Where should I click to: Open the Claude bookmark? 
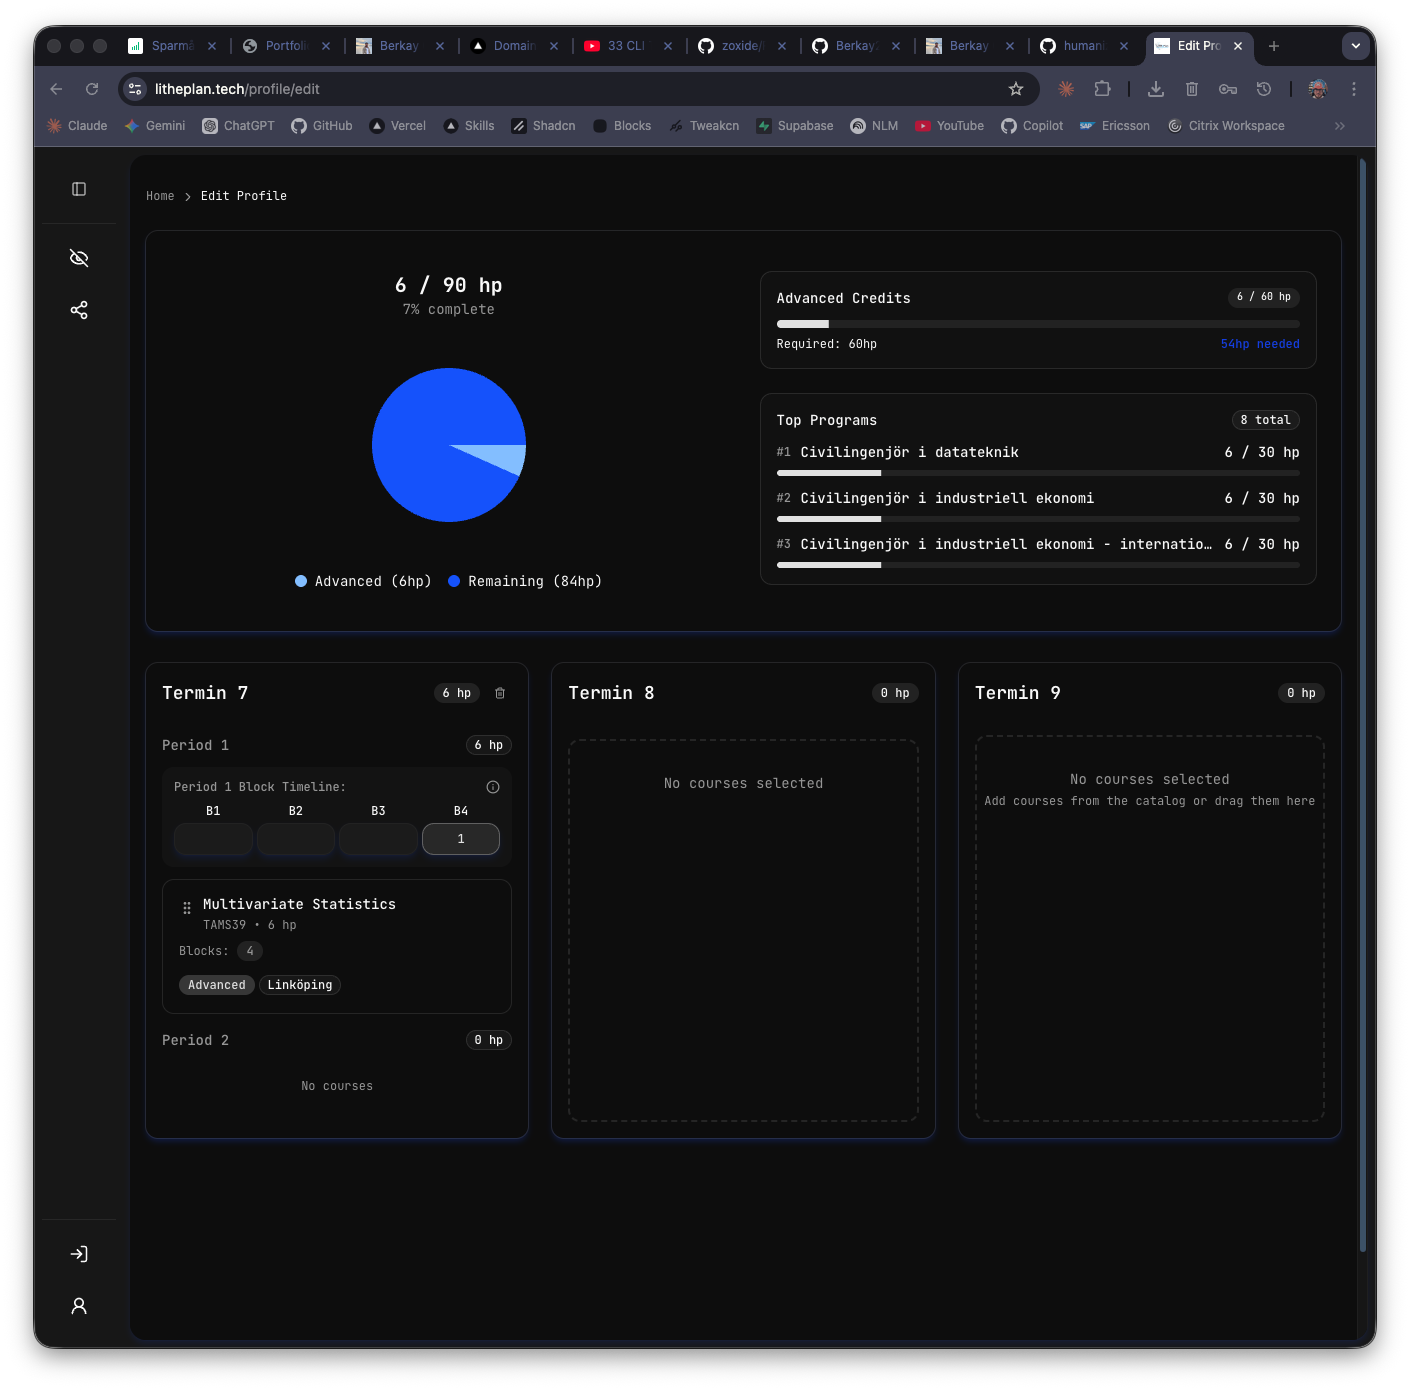[x=76, y=125]
